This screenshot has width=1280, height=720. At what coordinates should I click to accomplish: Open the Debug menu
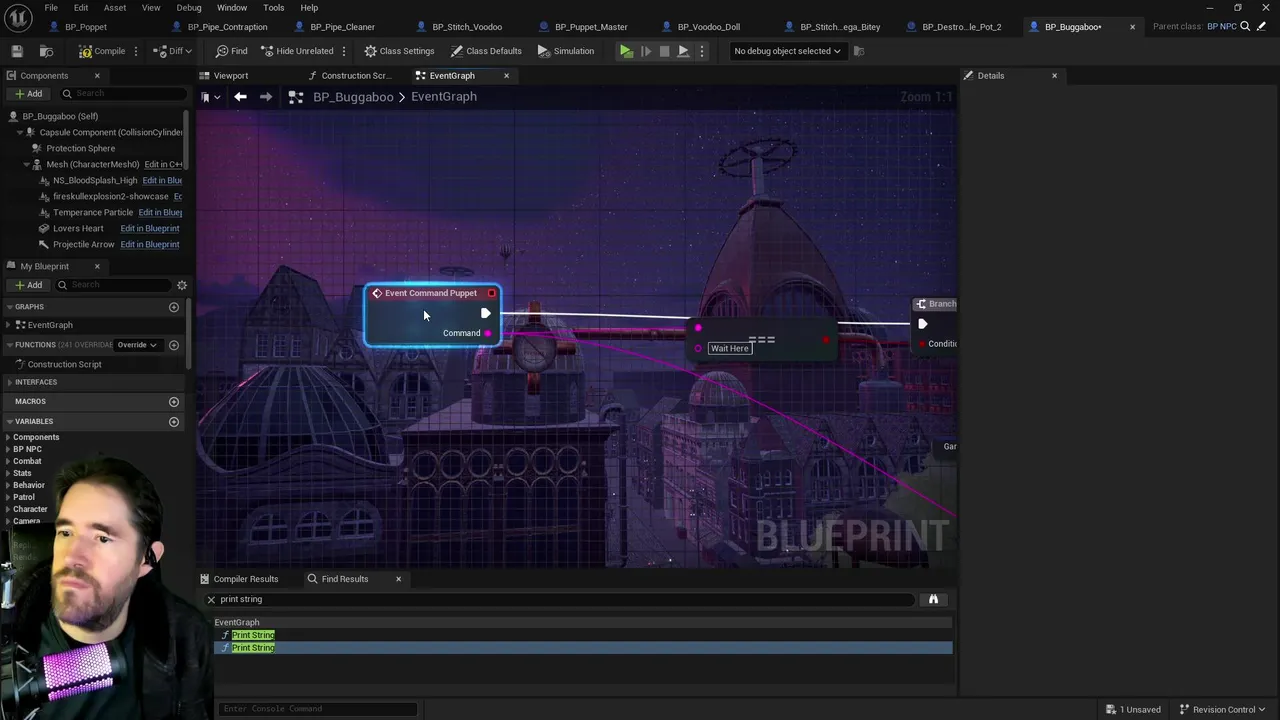[189, 8]
